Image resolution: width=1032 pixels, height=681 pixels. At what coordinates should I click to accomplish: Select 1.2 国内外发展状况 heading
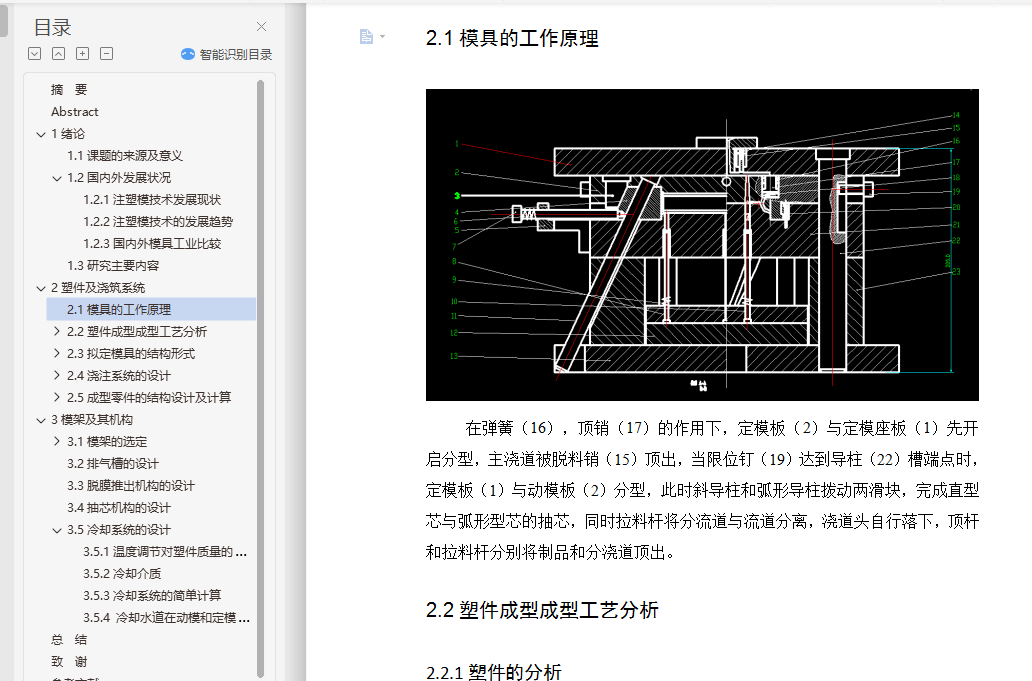click(118, 178)
